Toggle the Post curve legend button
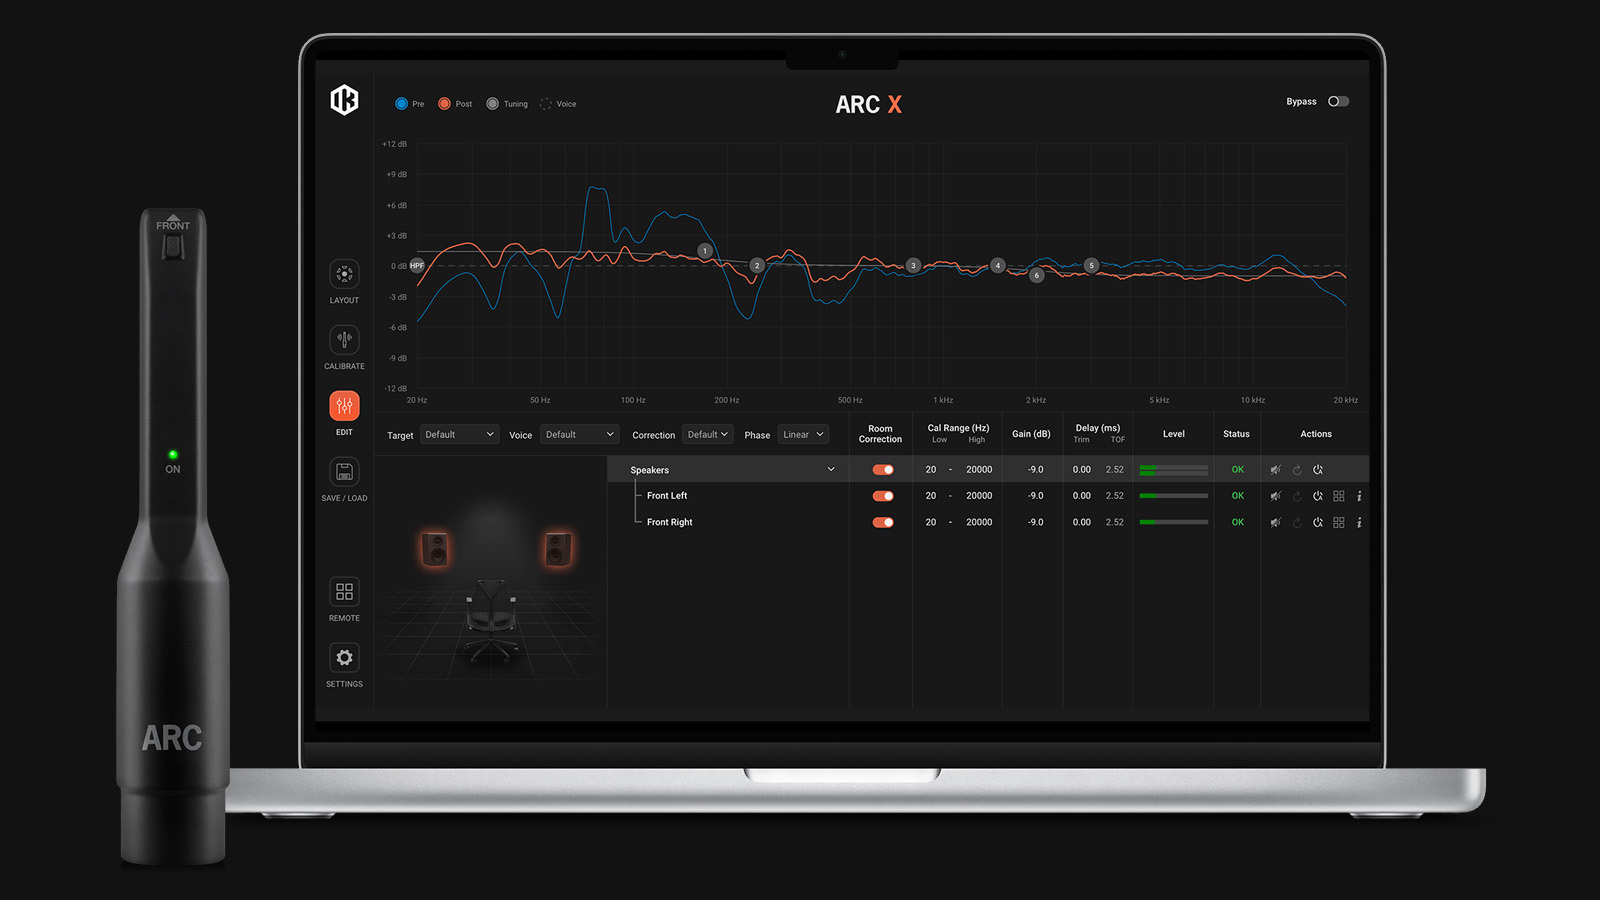The width and height of the screenshot is (1600, 900). tap(445, 104)
